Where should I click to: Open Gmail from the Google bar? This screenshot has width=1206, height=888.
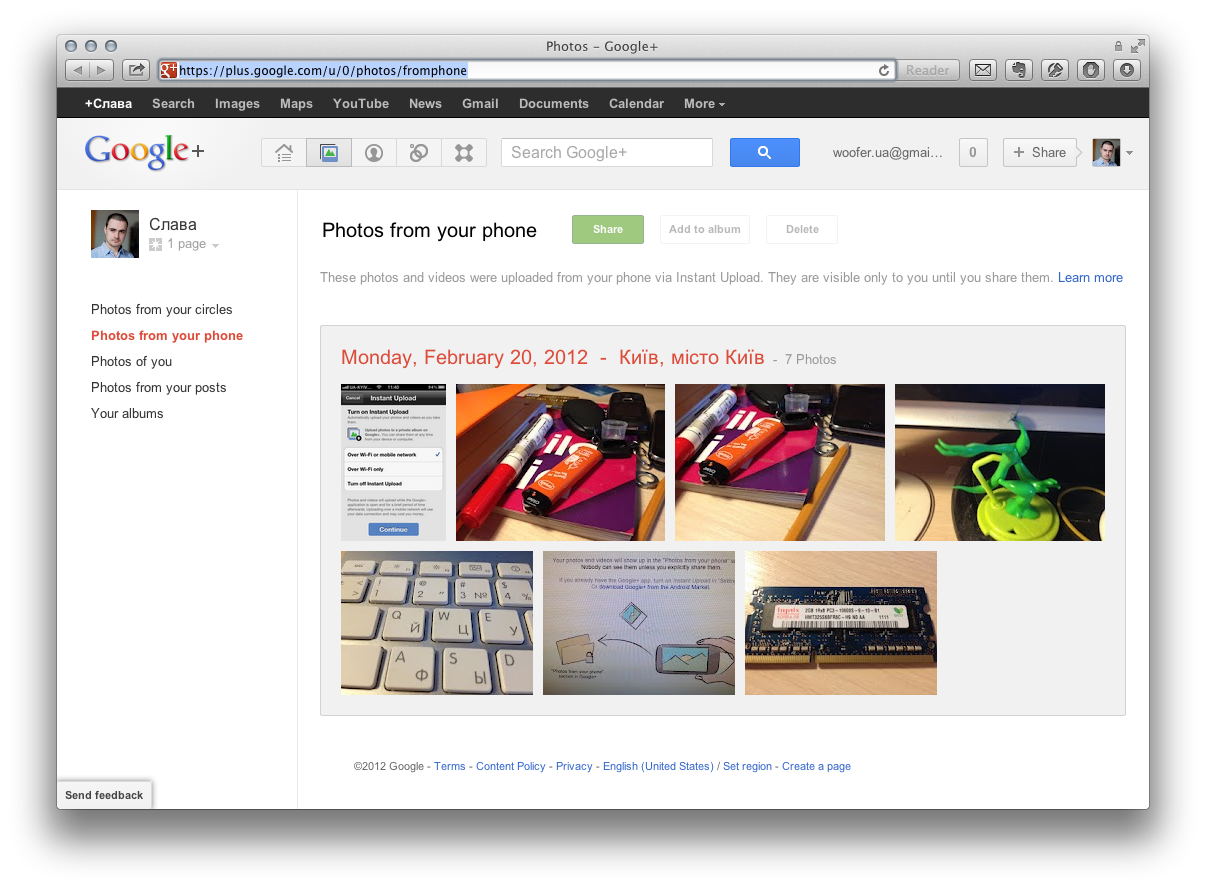[480, 104]
